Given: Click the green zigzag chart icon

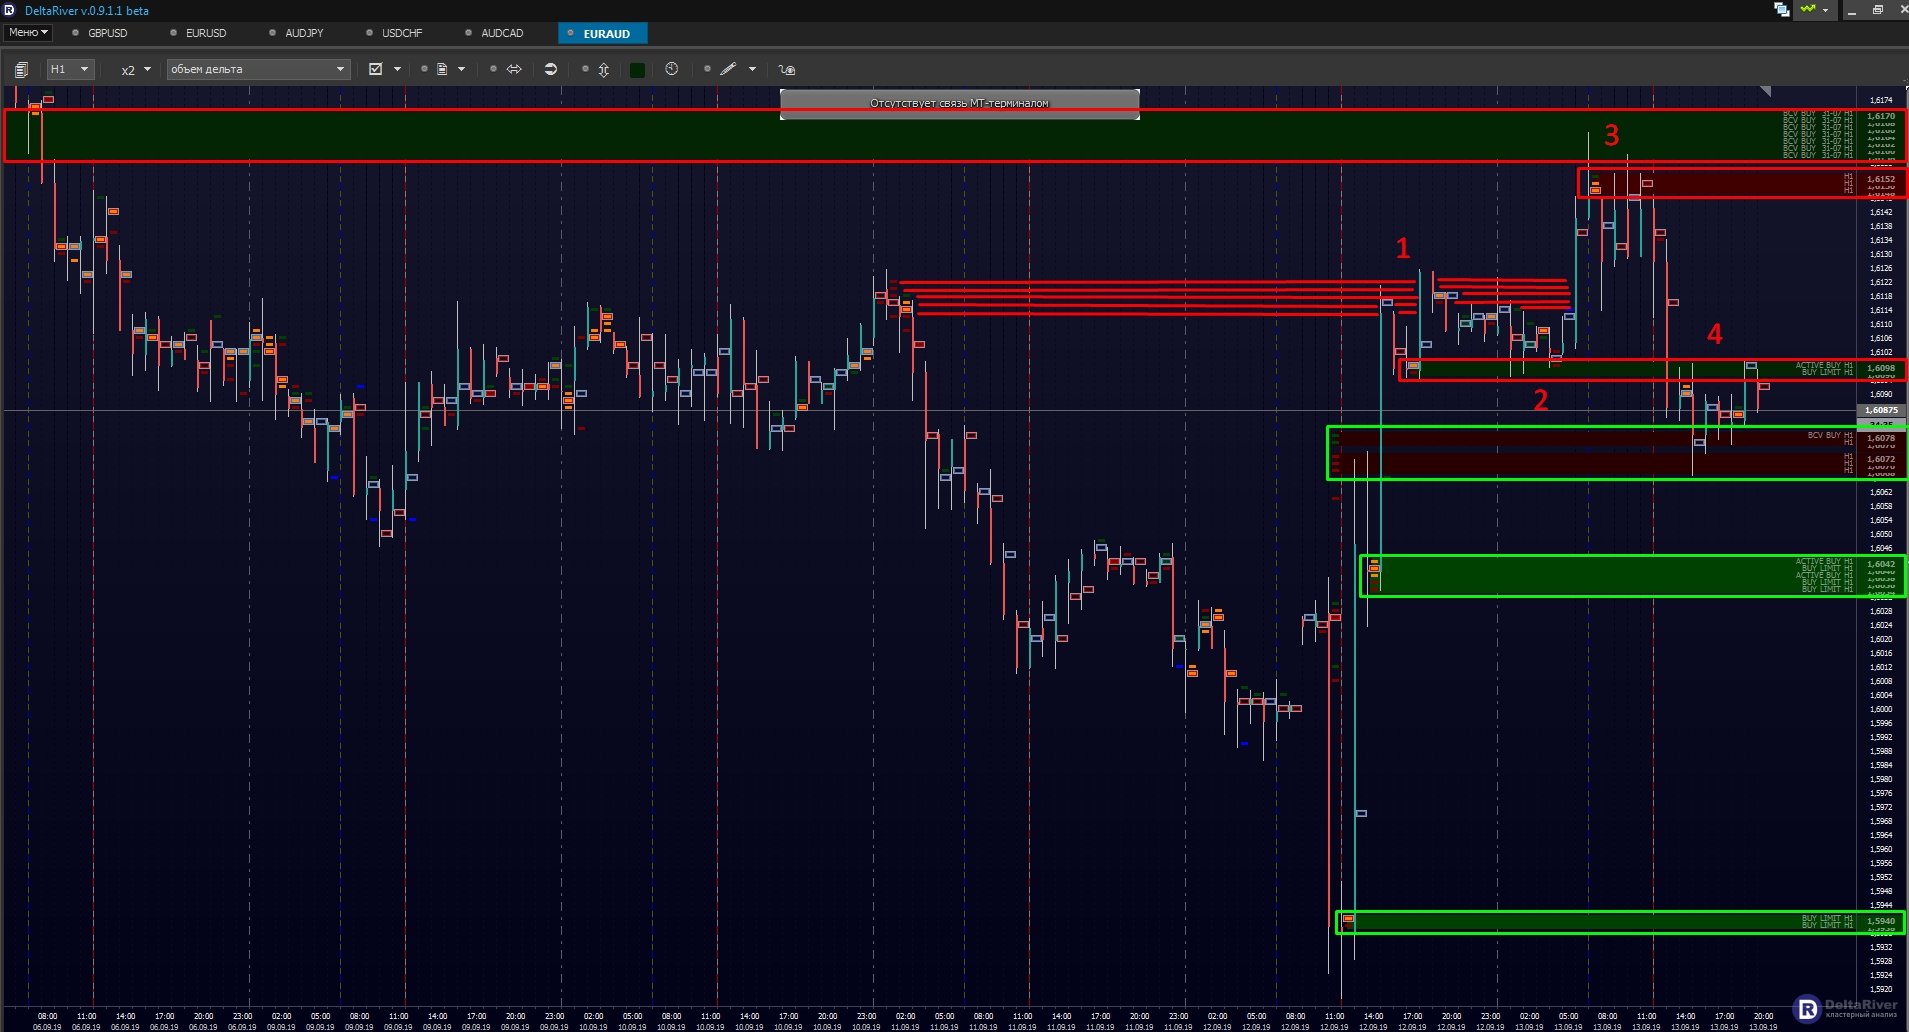Looking at the screenshot, I should 1808,10.
